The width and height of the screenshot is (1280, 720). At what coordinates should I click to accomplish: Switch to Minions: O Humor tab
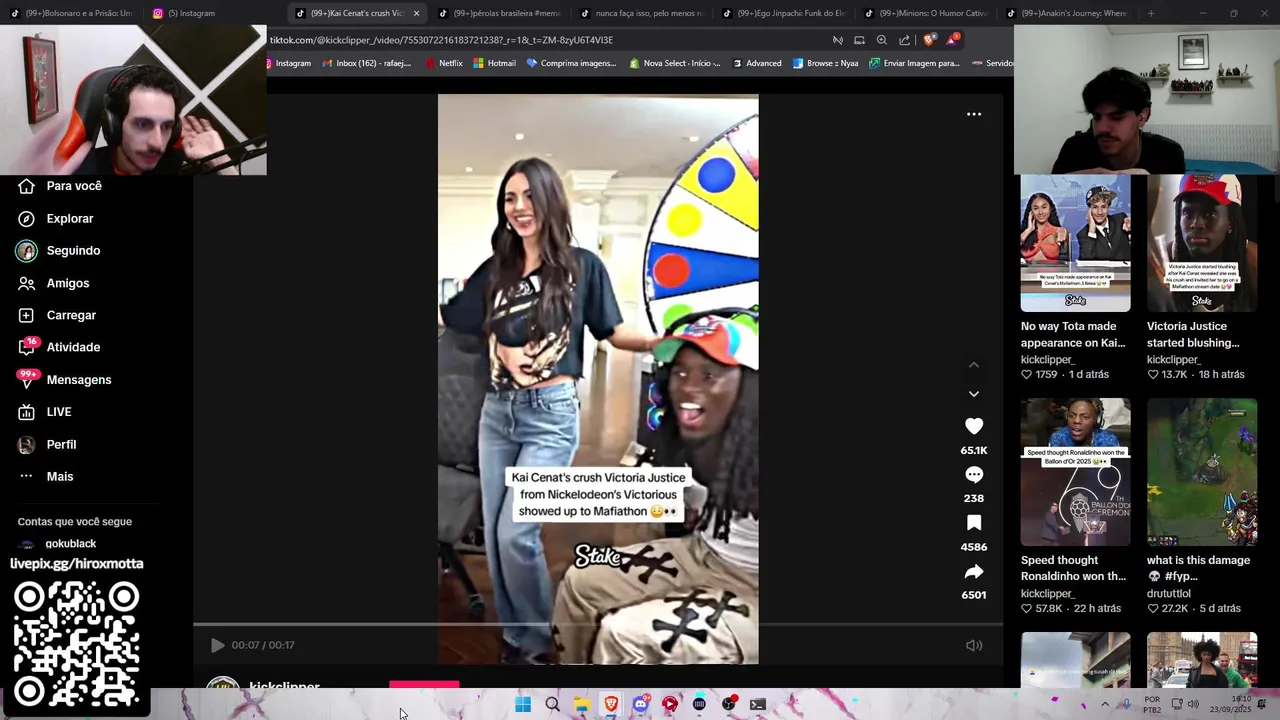925,13
